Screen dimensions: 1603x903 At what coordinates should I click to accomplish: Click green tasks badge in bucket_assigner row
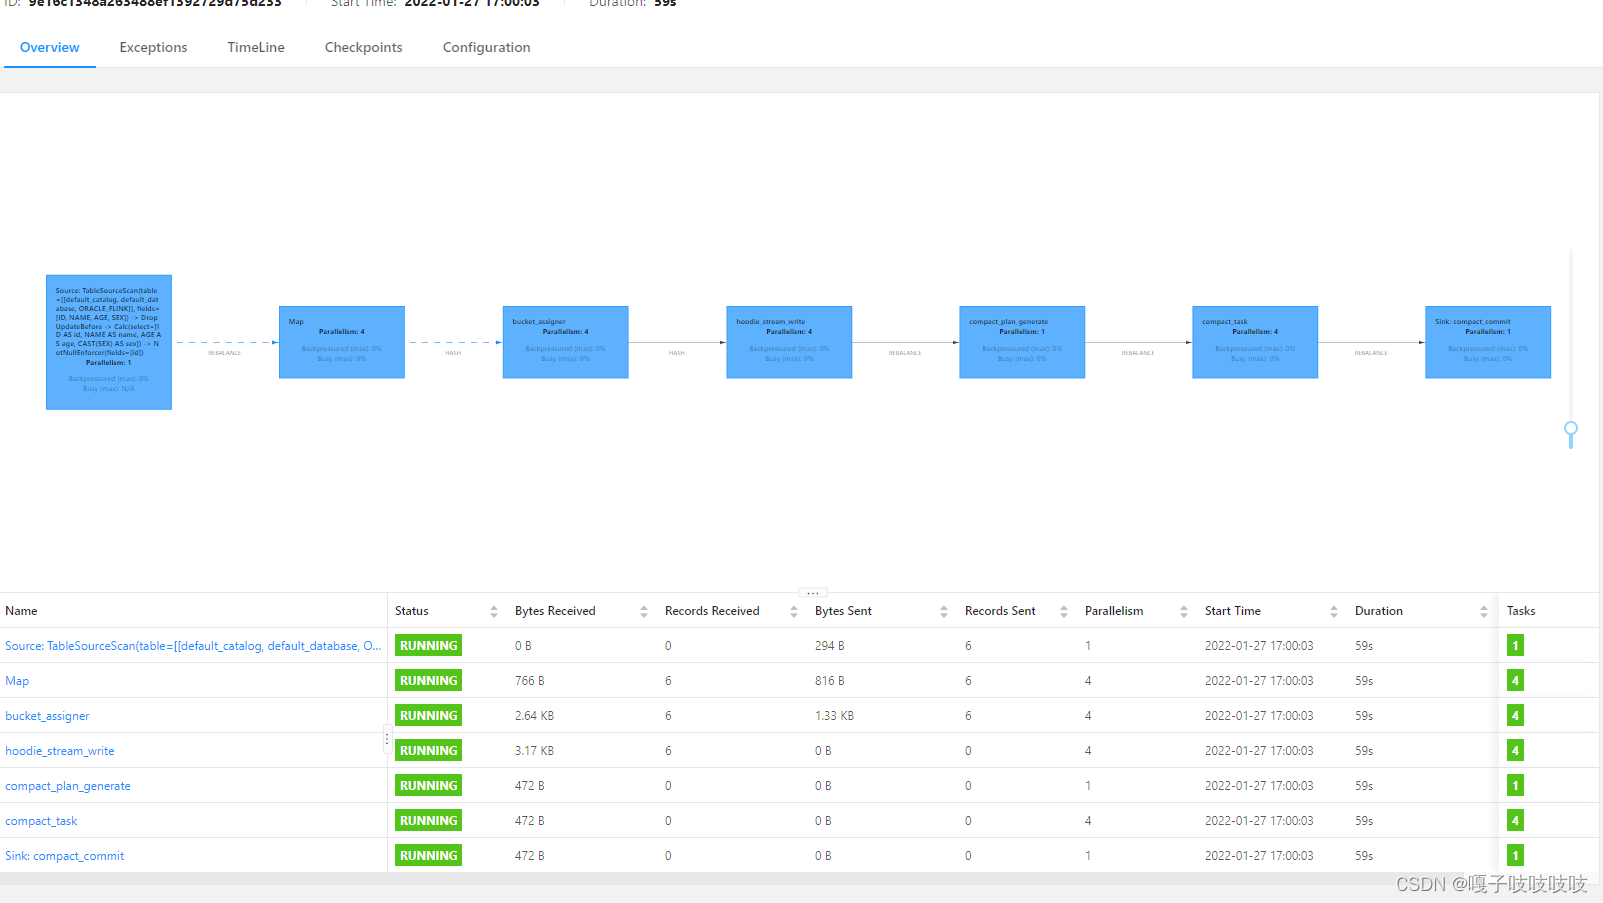click(1515, 716)
